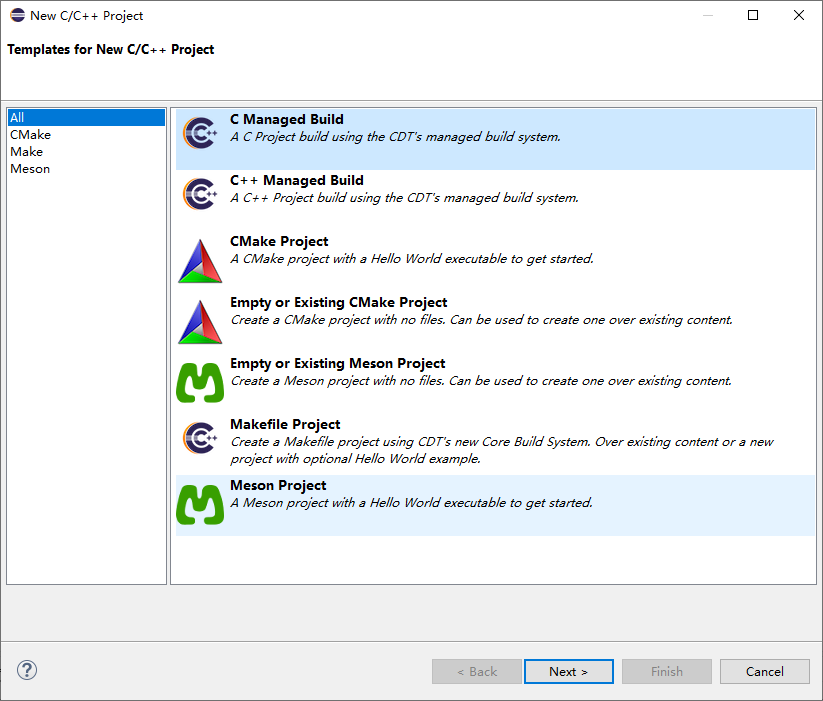Click the Empty or Existing Meson Project icon
This screenshot has width=823, height=701.
point(200,383)
